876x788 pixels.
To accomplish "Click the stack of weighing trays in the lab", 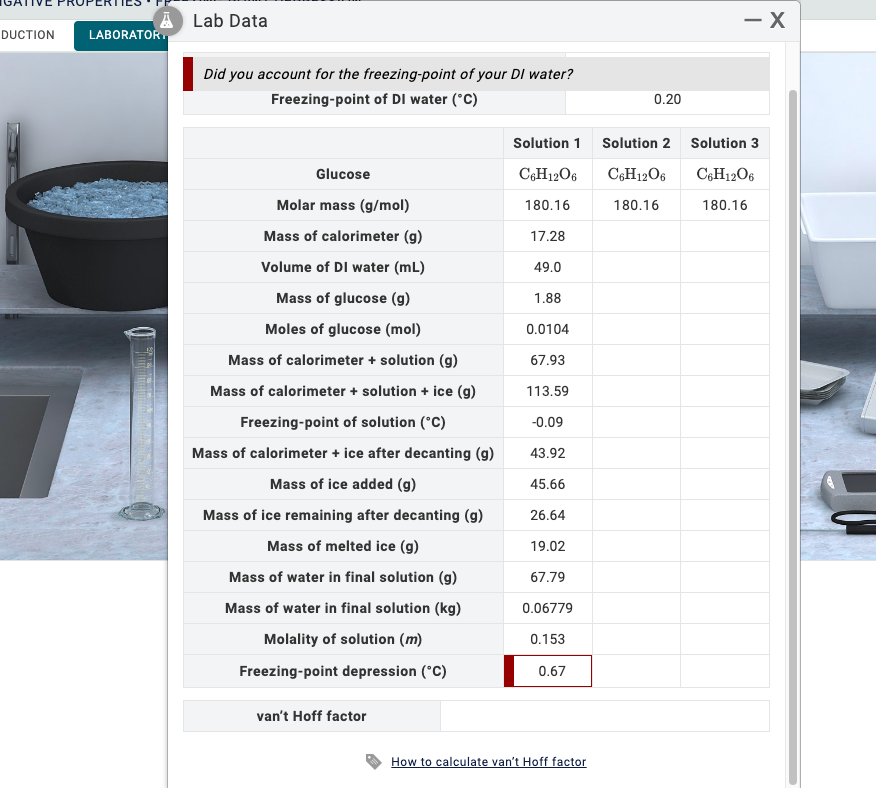I will coord(824,380).
